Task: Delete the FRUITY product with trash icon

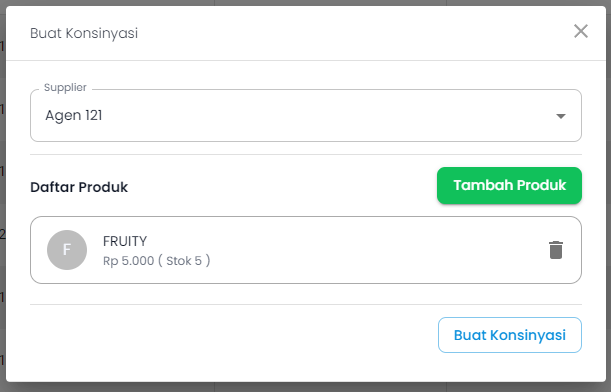Action: pos(556,250)
